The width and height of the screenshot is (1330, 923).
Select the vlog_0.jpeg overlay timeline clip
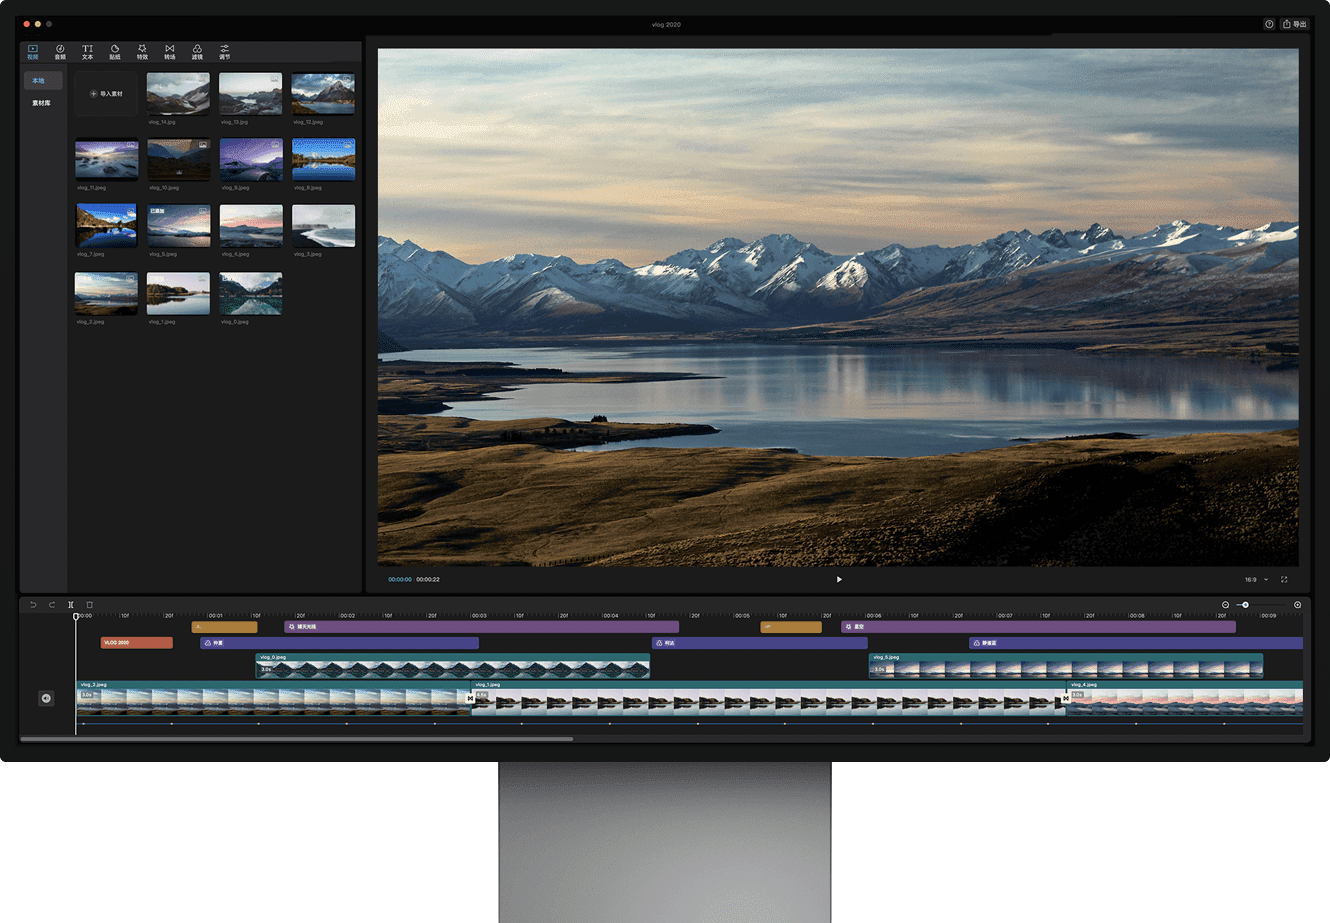click(x=453, y=666)
